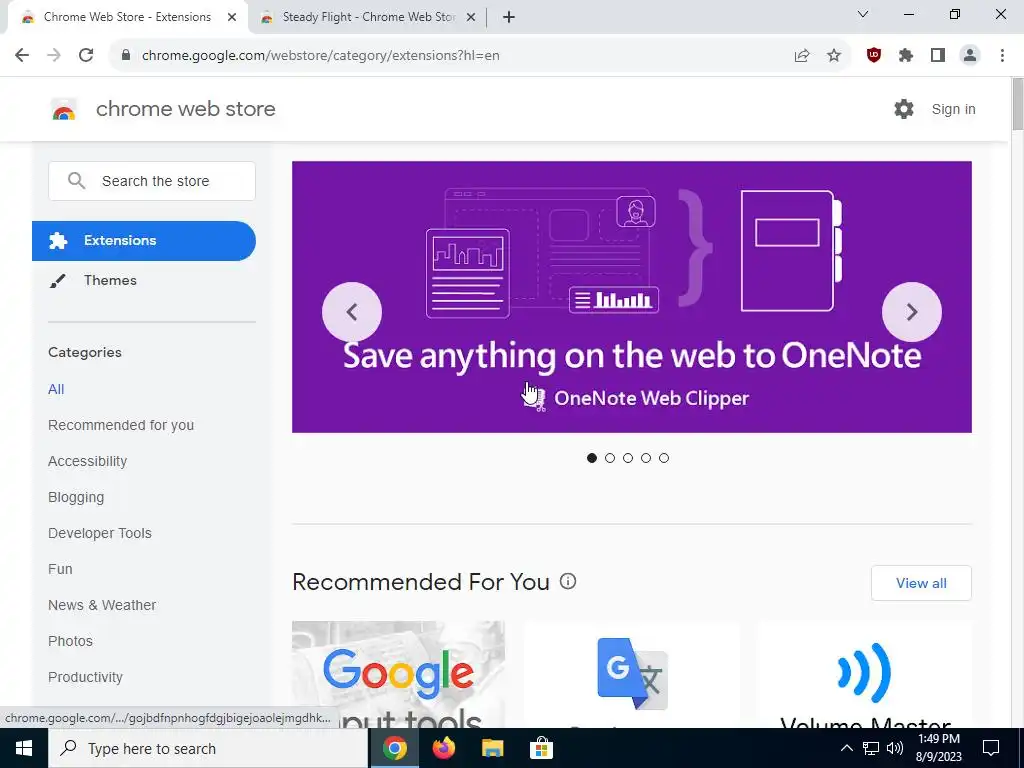View site info via lock icon

[126, 56]
